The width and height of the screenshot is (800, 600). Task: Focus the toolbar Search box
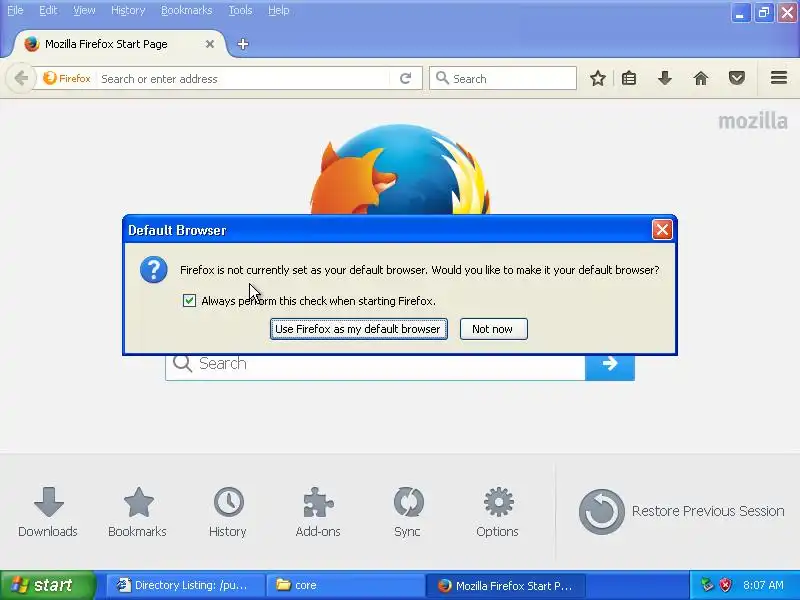[x=503, y=79]
